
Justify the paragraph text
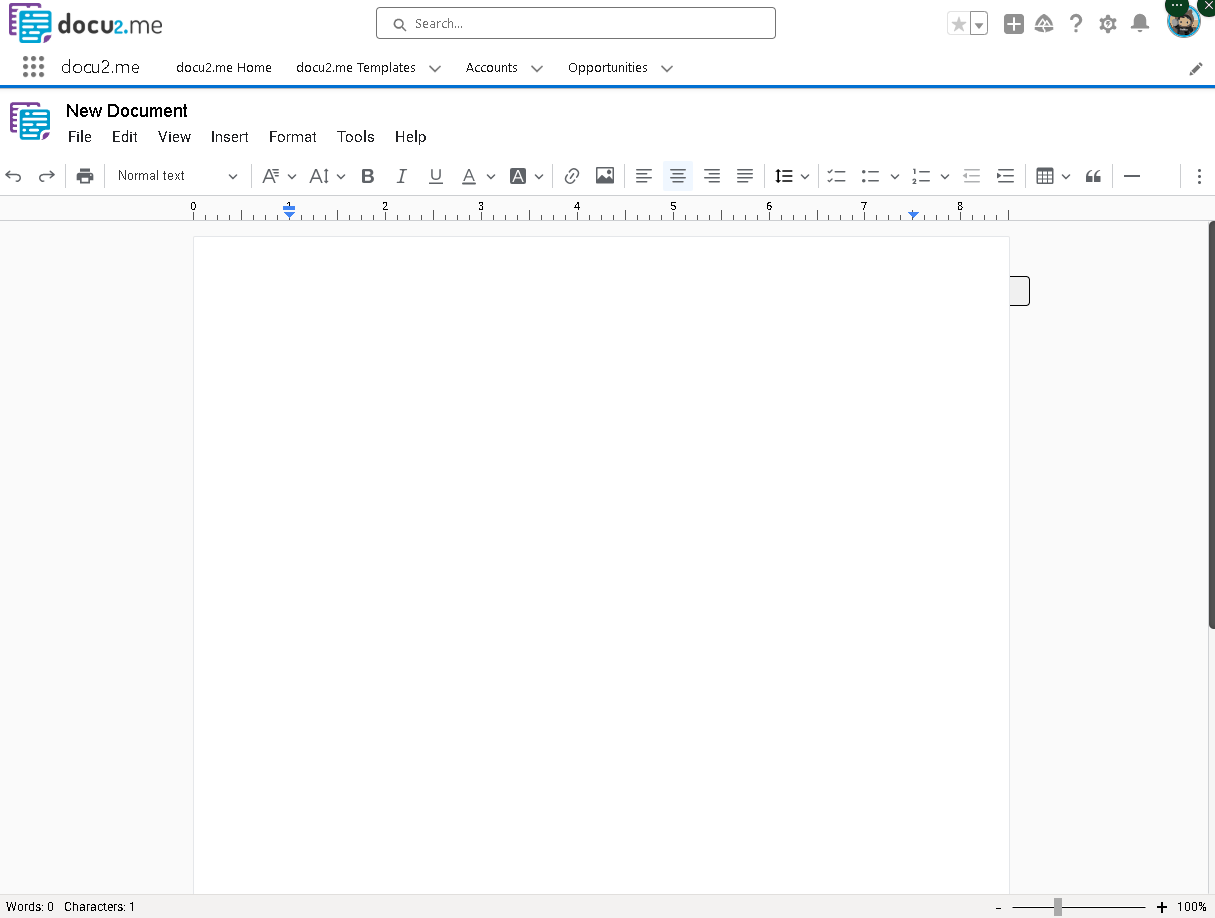[x=745, y=176]
